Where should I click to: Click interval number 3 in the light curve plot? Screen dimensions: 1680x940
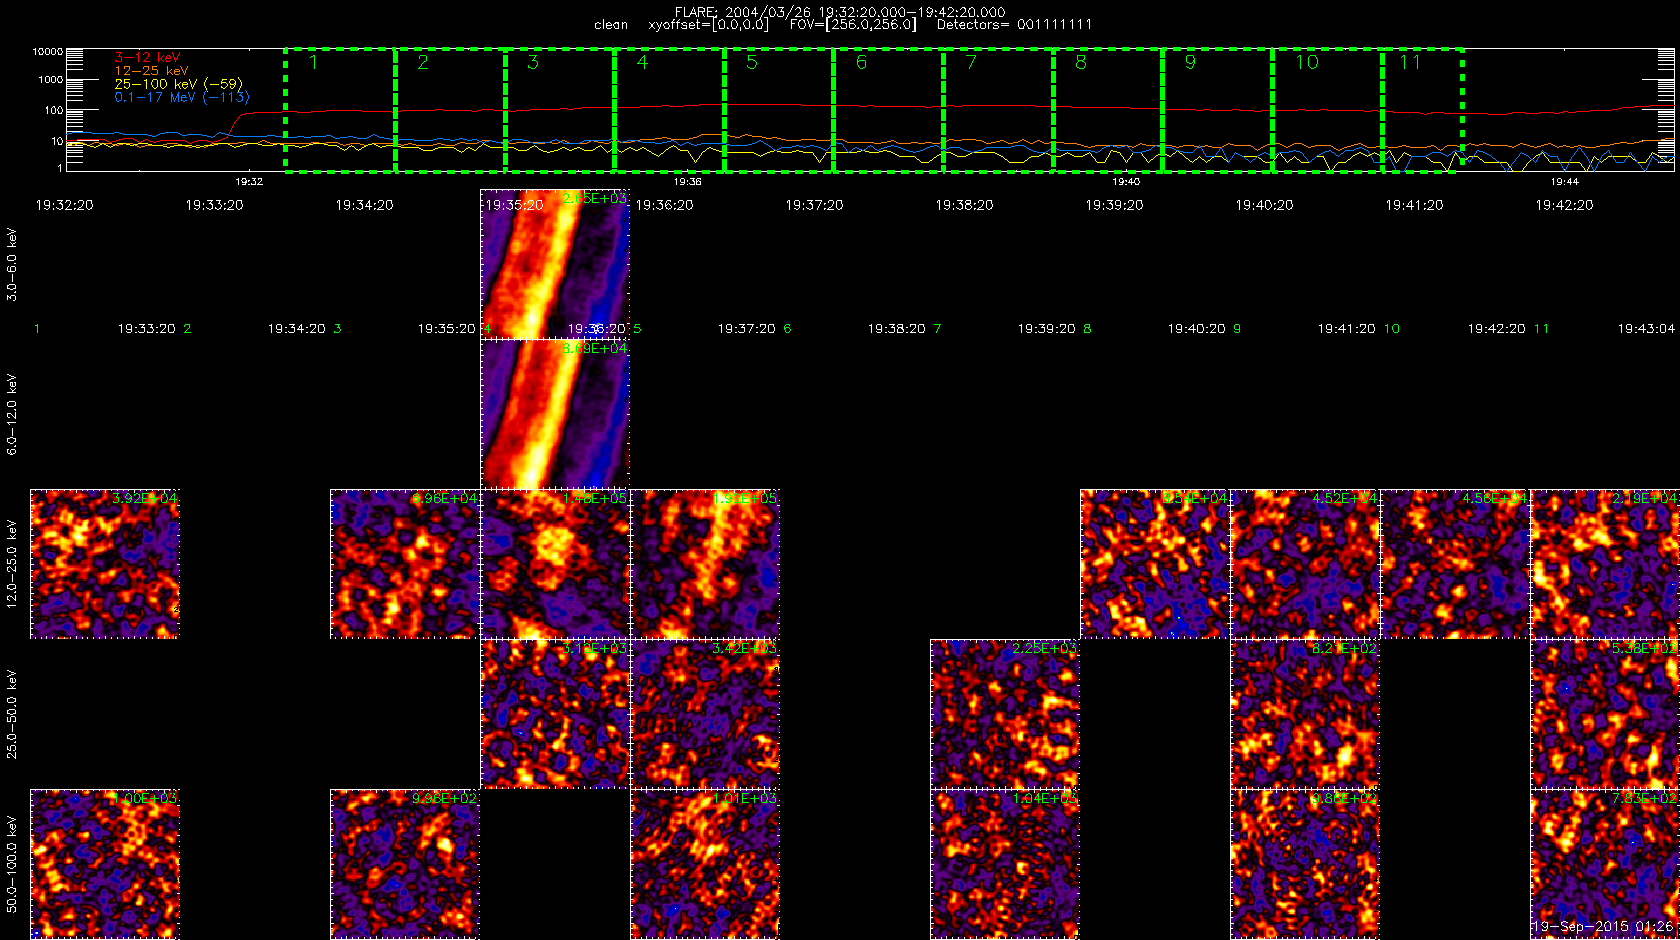pos(533,63)
